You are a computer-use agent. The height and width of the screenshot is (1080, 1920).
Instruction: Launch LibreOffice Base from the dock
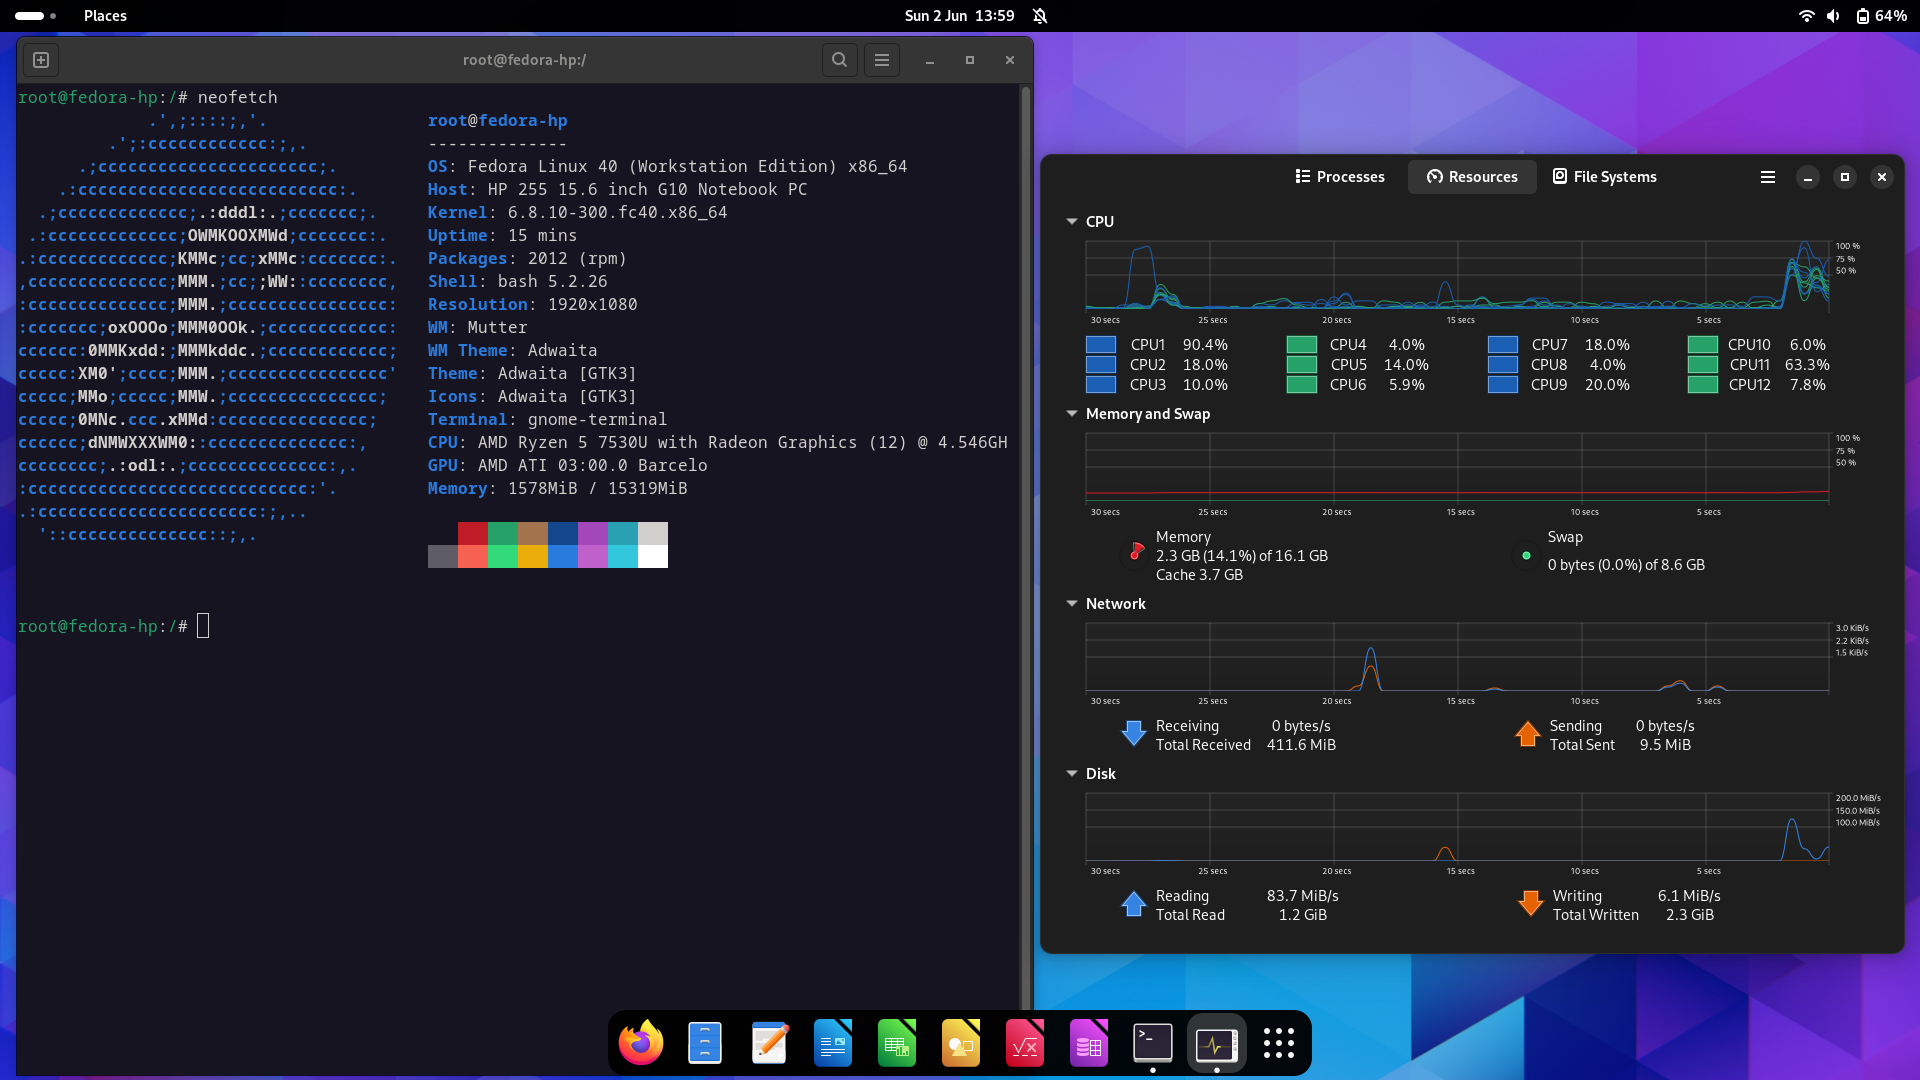coord(1089,1044)
